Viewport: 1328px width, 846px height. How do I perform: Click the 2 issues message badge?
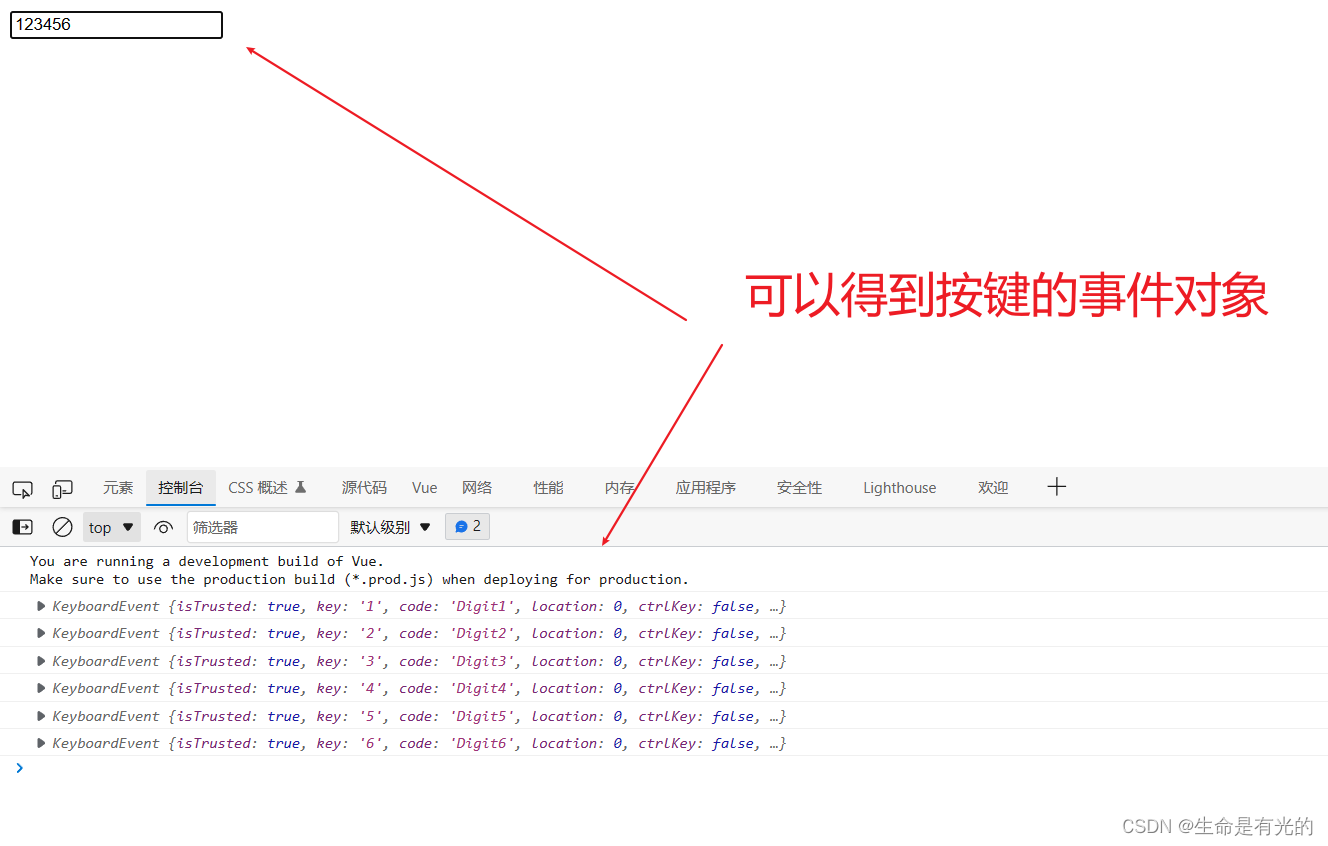click(x=467, y=526)
